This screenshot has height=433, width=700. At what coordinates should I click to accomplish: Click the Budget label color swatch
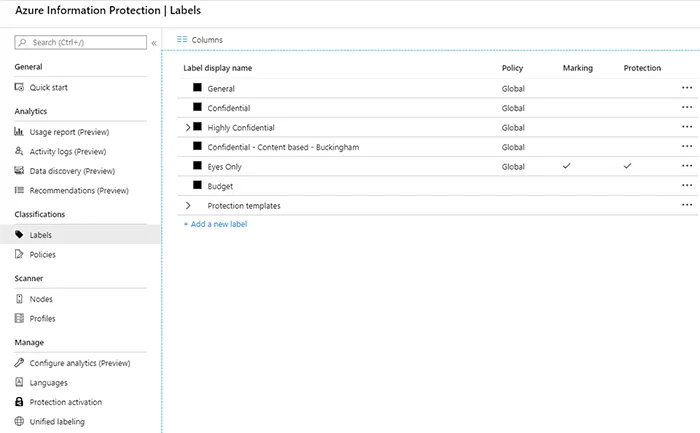(197, 185)
